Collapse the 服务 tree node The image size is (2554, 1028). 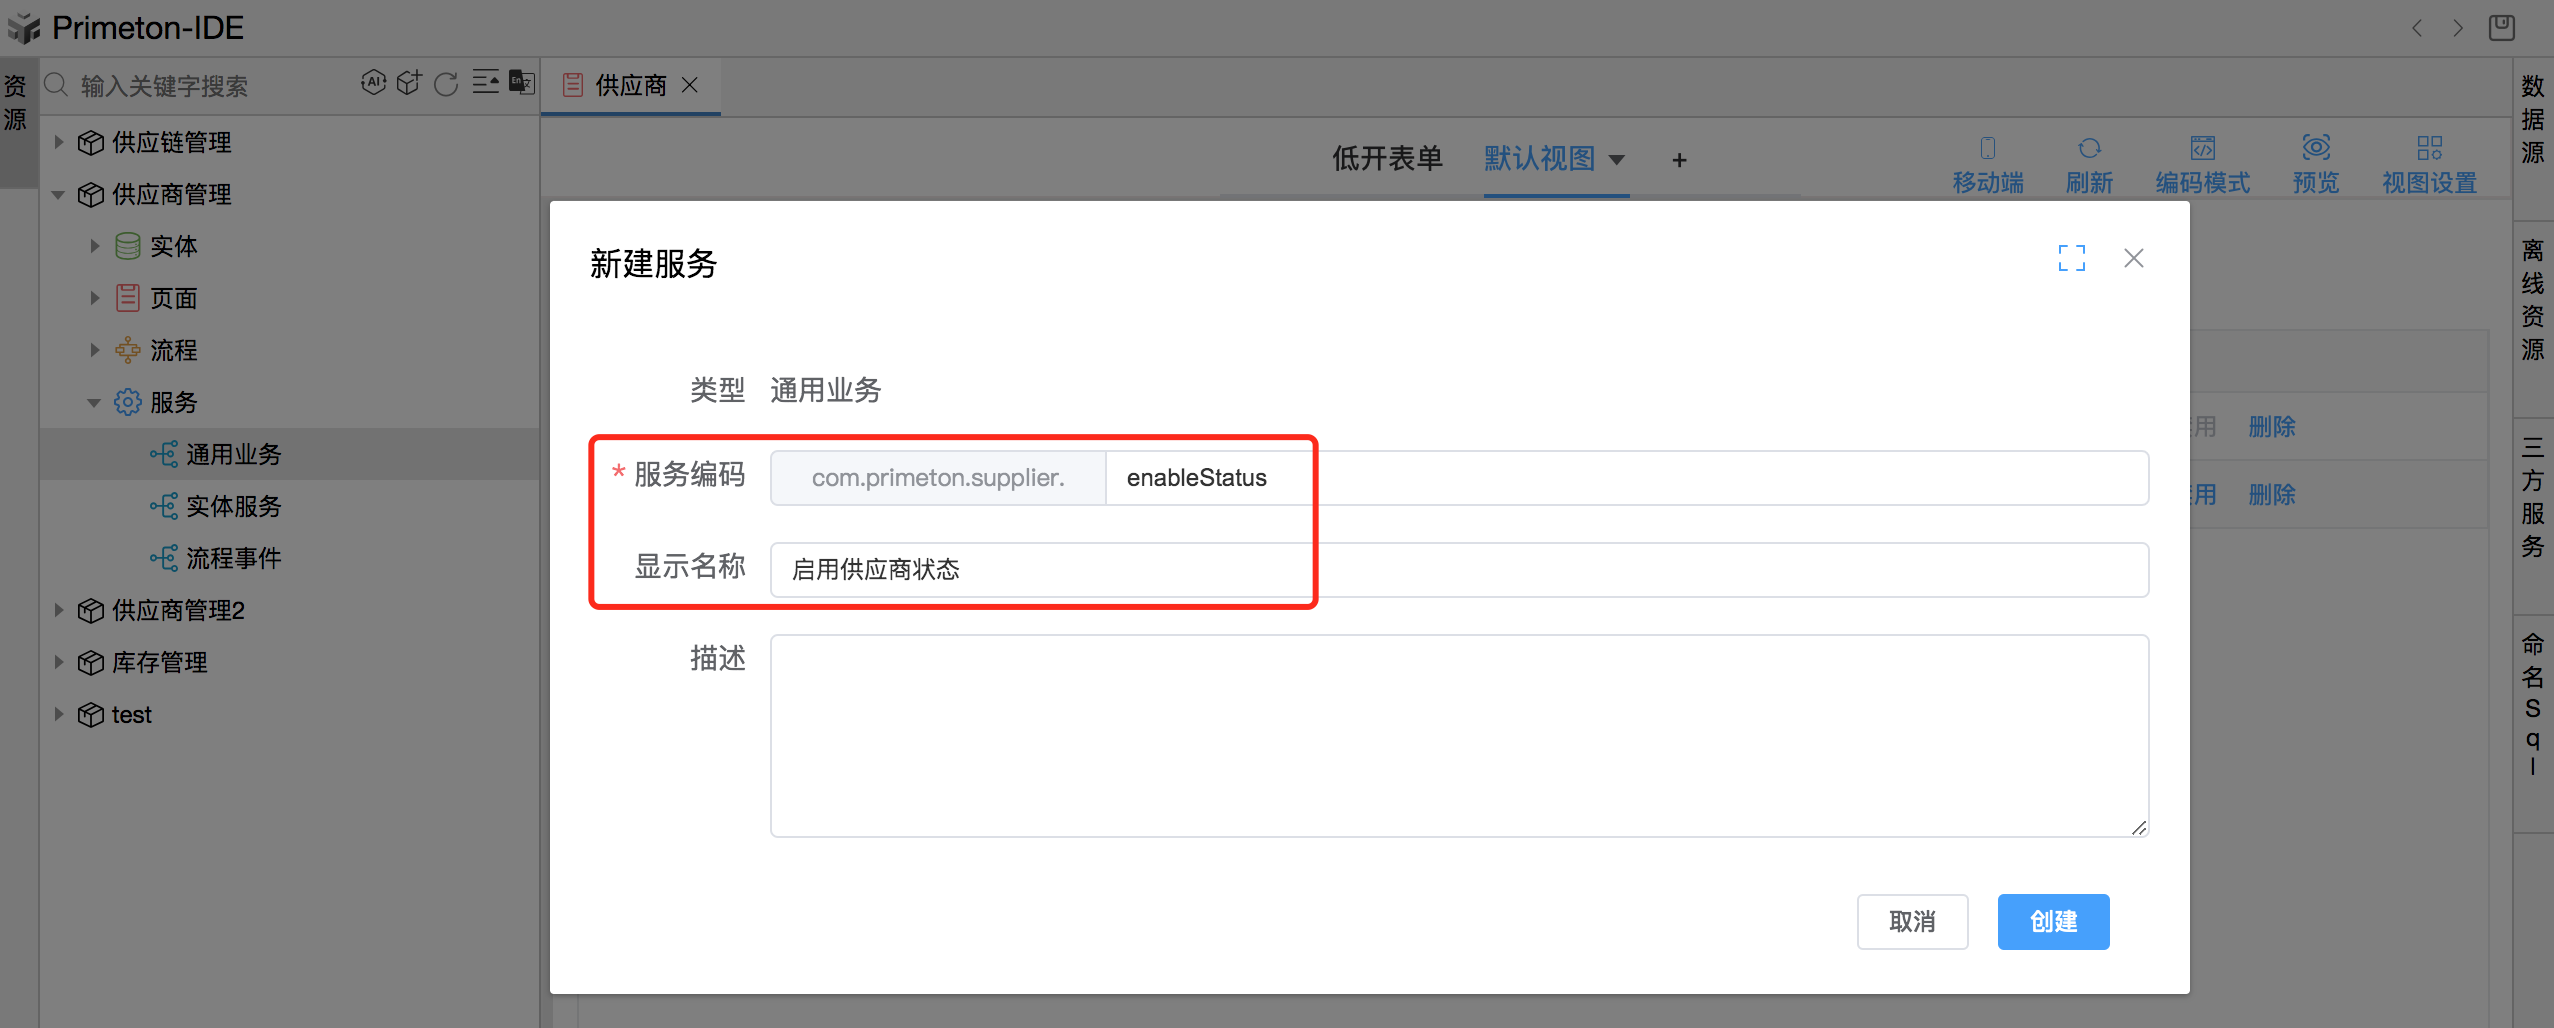point(95,402)
